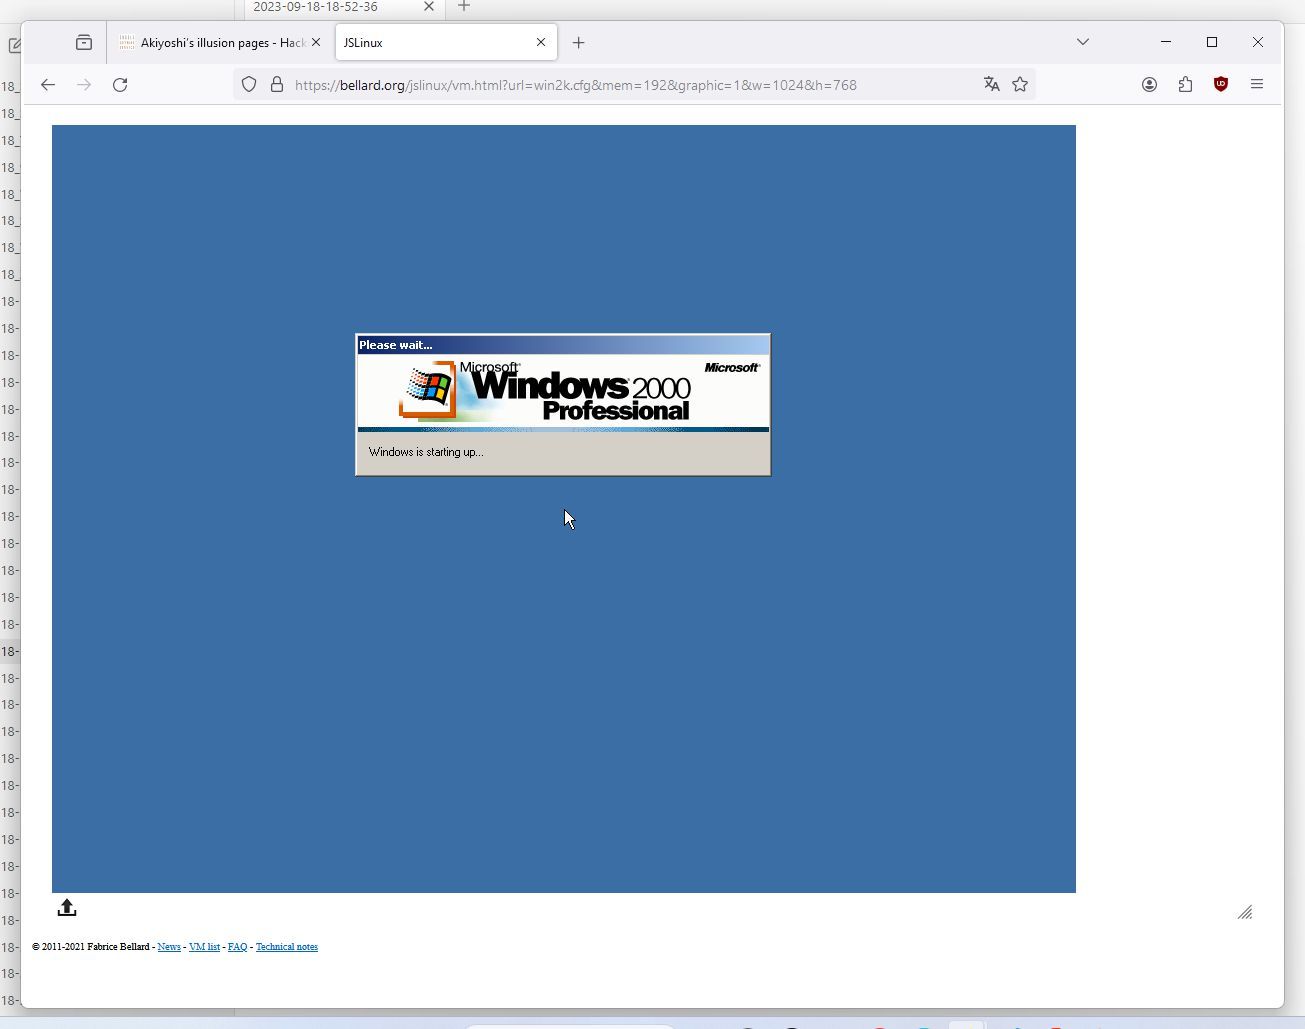Close the Firefox window
1305x1029 pixels.
click(x=1258, y=42)
